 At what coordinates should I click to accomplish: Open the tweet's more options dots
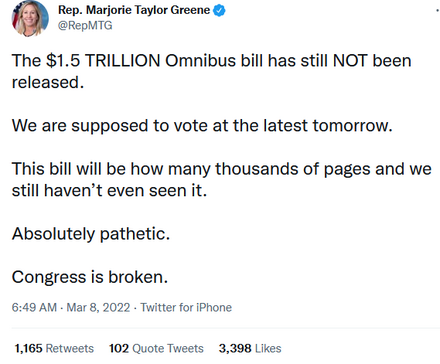(x=437, y=10)
